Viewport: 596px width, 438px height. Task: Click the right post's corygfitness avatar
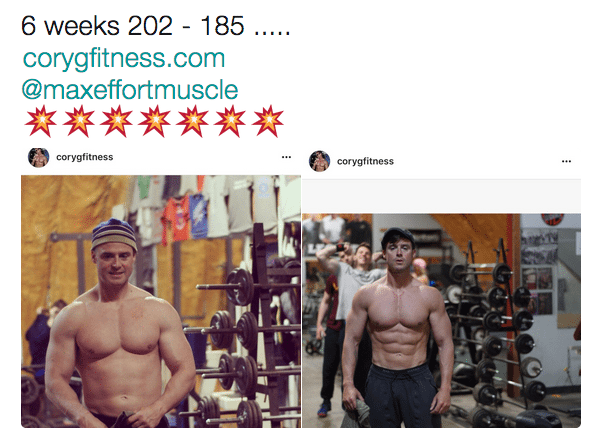[319, 161]
